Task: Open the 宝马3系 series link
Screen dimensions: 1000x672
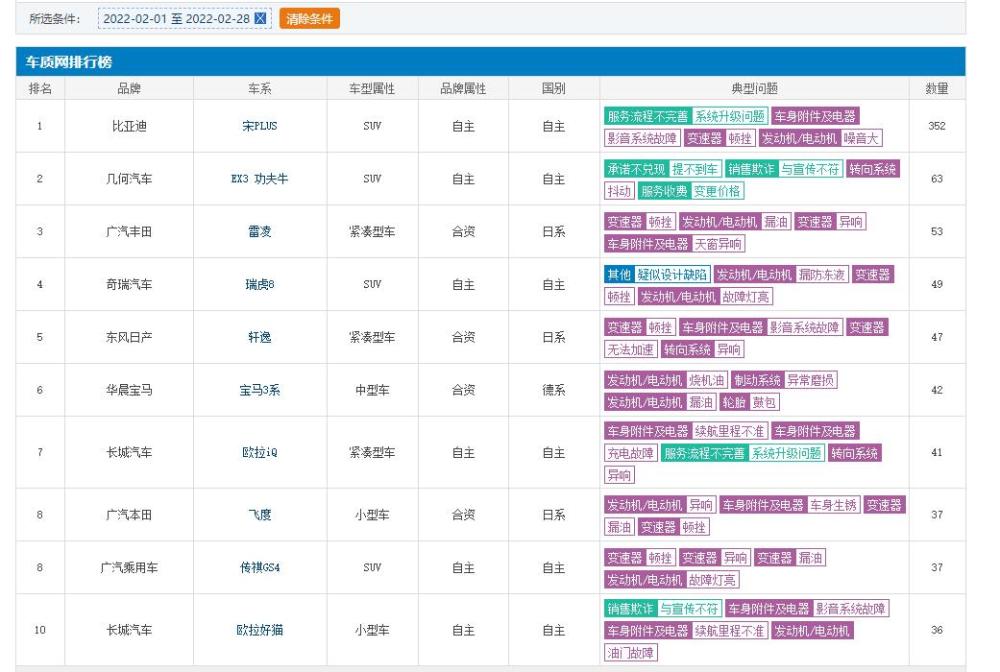Action: pyautogui.click(x=260, y=390)
